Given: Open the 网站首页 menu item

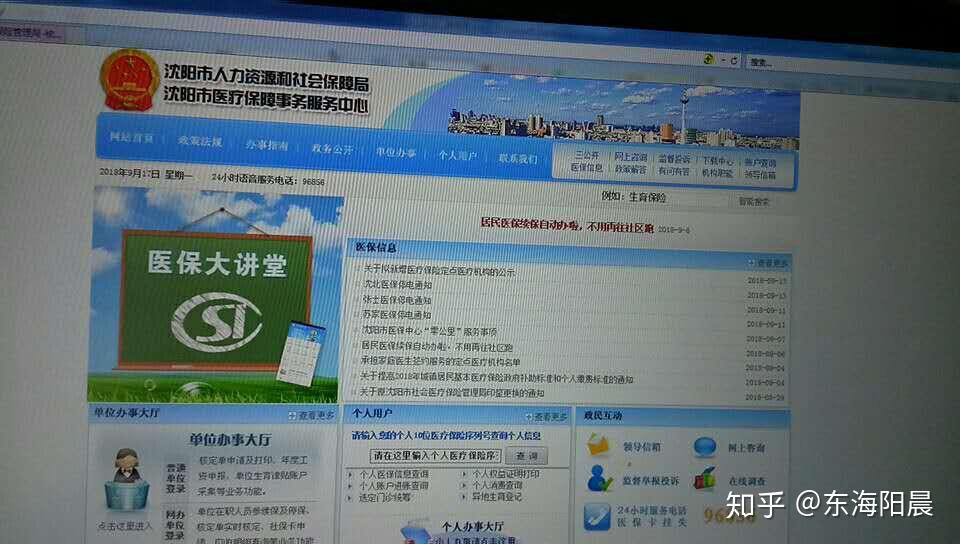Looking at the screenshot, I should [x=131, y=137].
